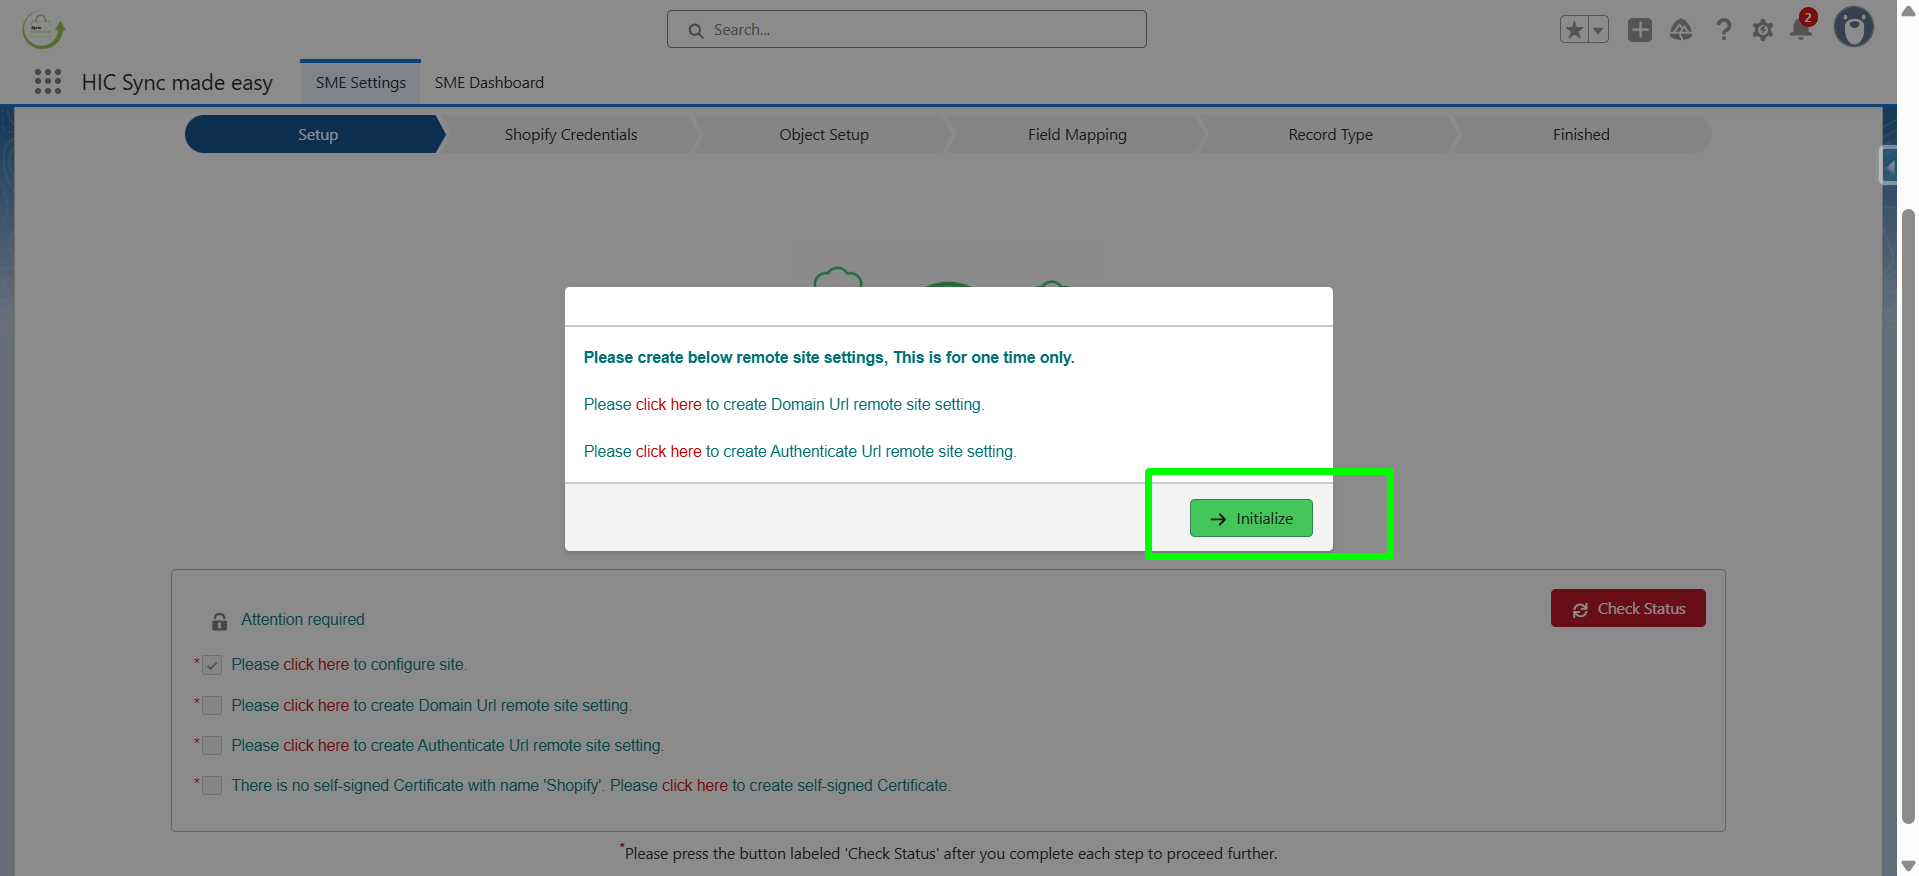Check the Domain Url remote site checkbox
The image size is (1919, 876).
point(212,706)
